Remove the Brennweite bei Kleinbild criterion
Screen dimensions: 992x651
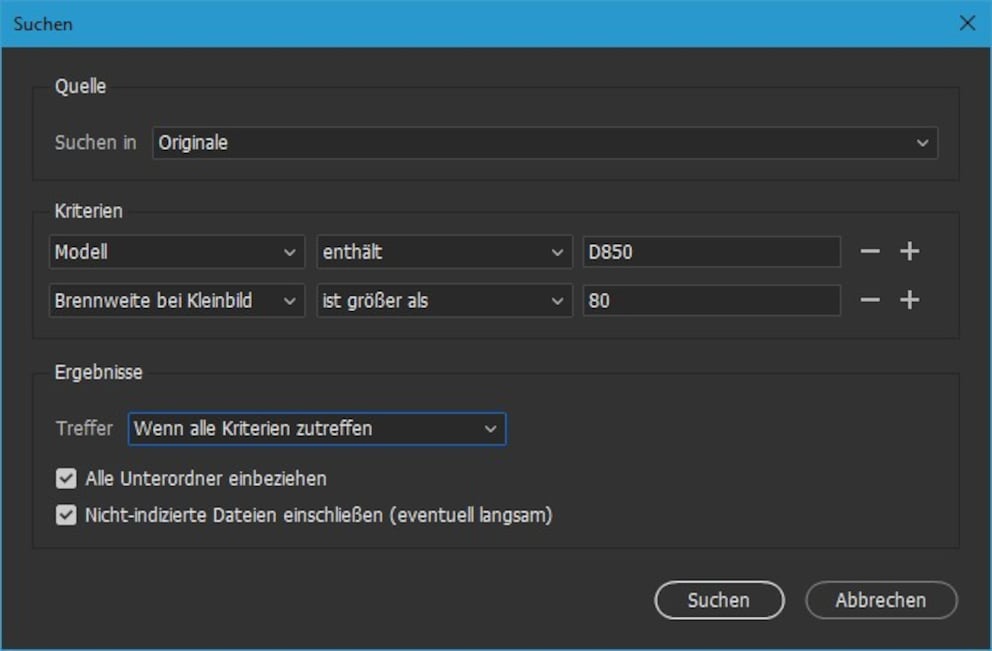(870, 300)
